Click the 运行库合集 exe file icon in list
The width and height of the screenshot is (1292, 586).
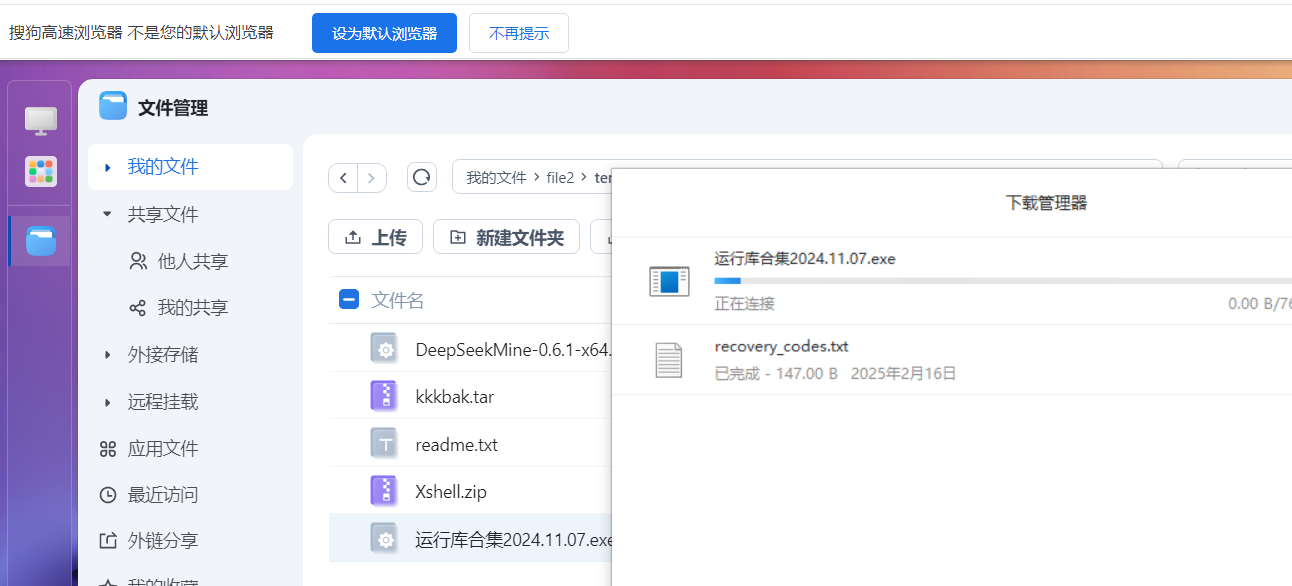pos(384,539)
